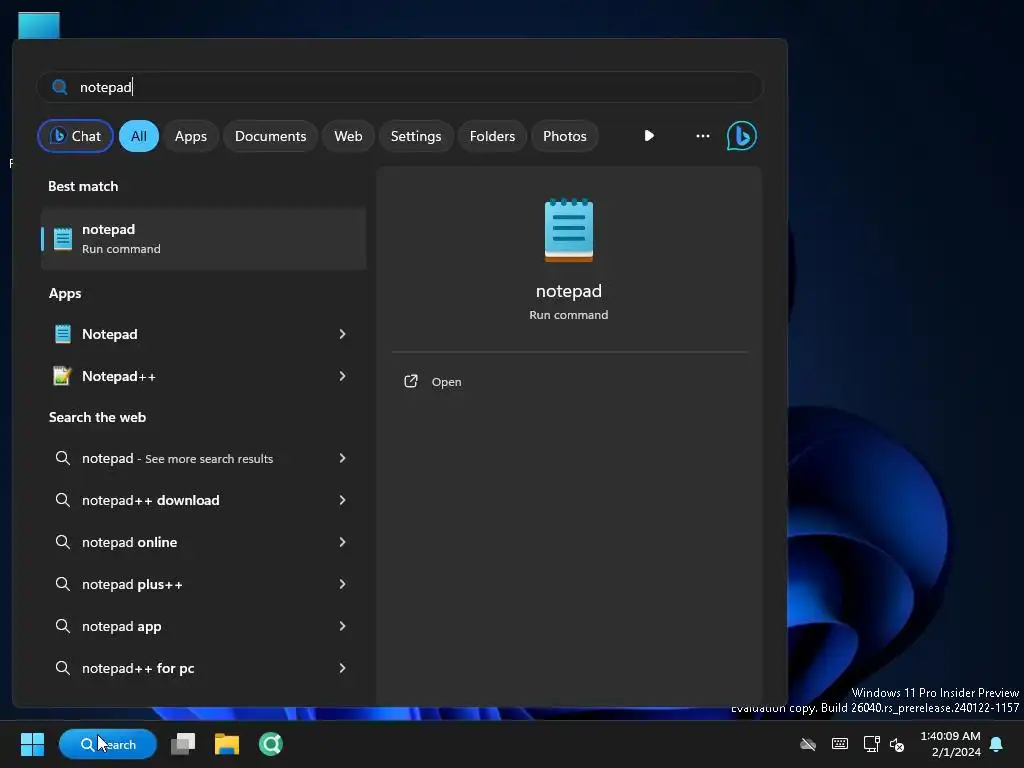1024x768 pixels.
Task: Open Bing Chat icon at top right
Action: [741, 136]
